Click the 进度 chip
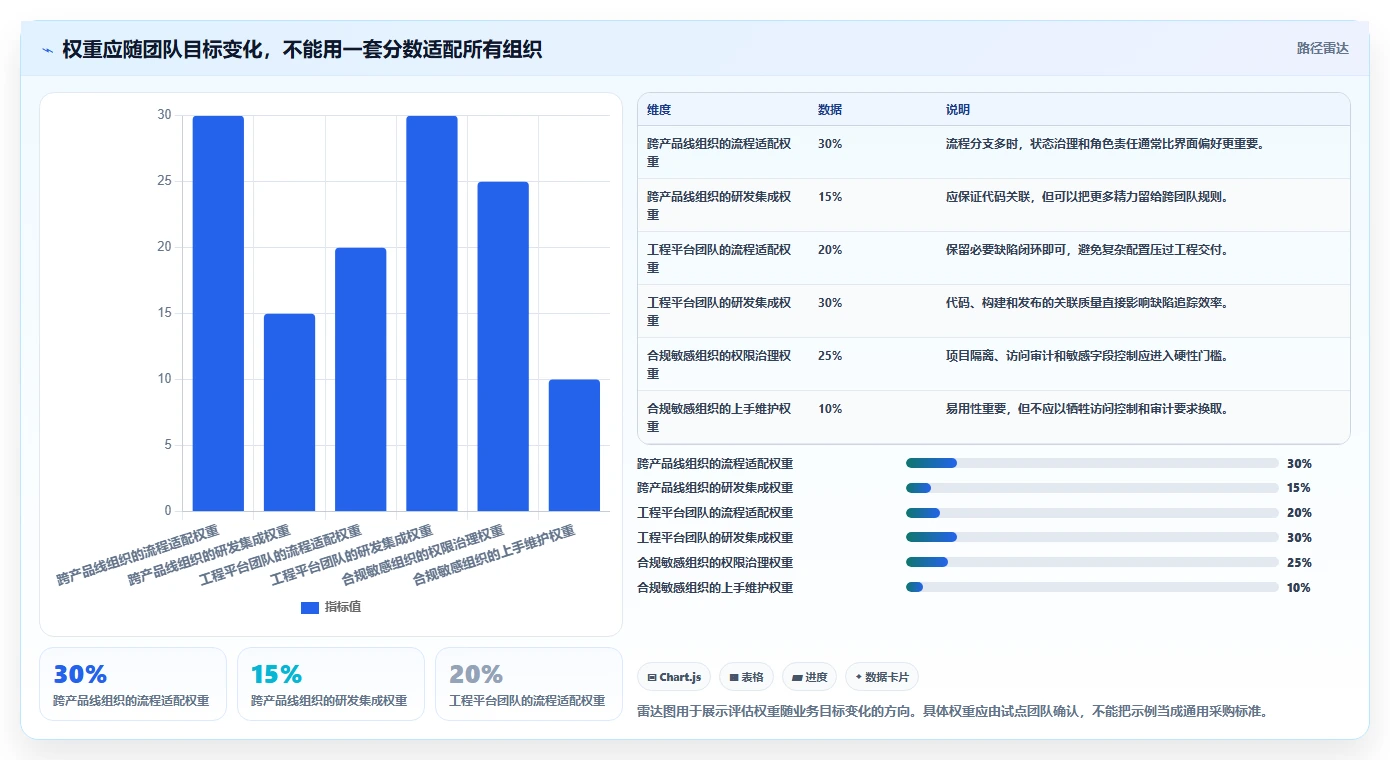Viewport: 1390px width, 760px height. pos(809,677)
